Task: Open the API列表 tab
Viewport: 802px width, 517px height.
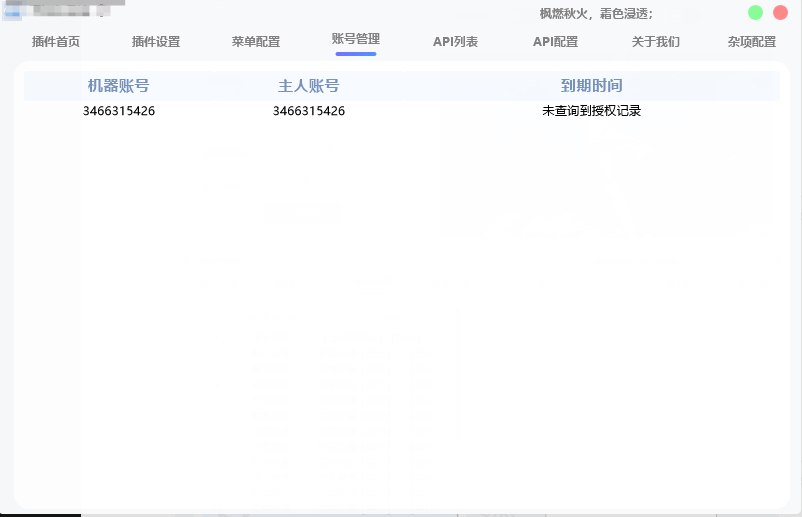Action: pos(455,41)
